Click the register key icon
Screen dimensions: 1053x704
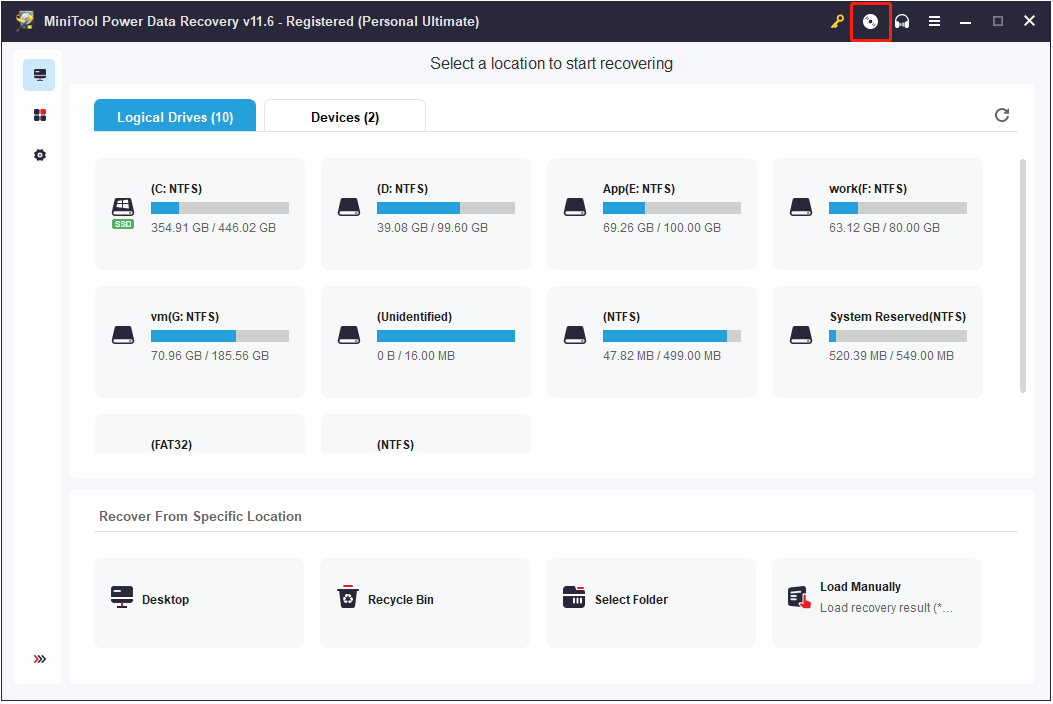pyautogui.click(x=837, y=21)
